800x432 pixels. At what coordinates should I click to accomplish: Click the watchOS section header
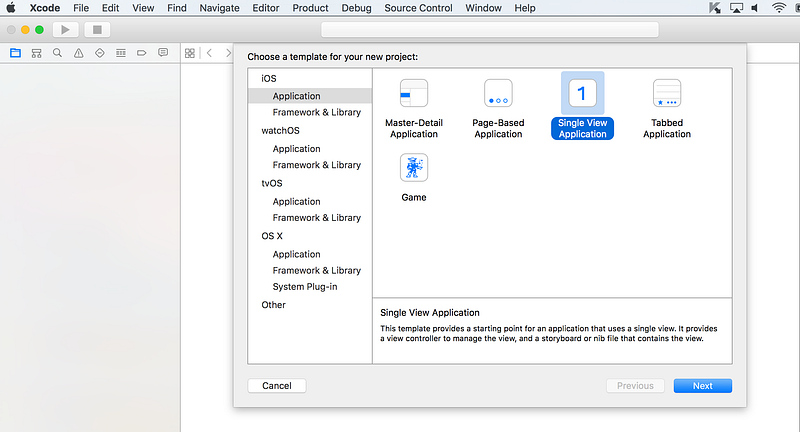coord(280,131)
